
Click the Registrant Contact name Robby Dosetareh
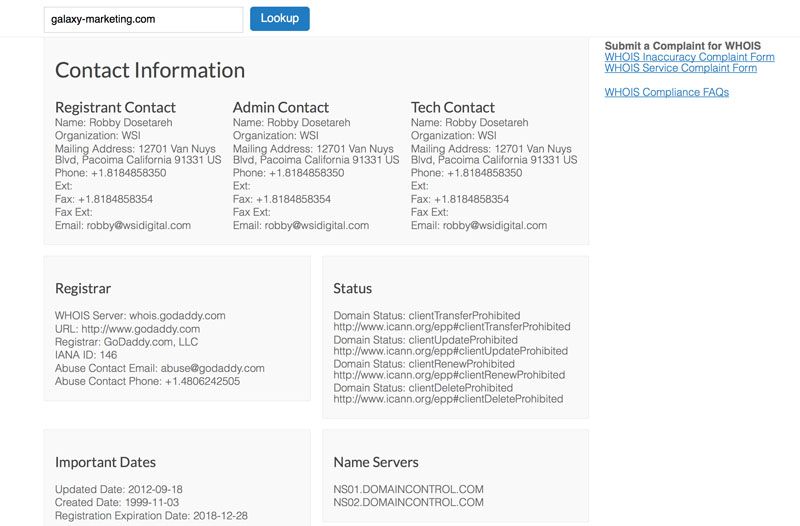pyautogui.click(x=131, y=123)
